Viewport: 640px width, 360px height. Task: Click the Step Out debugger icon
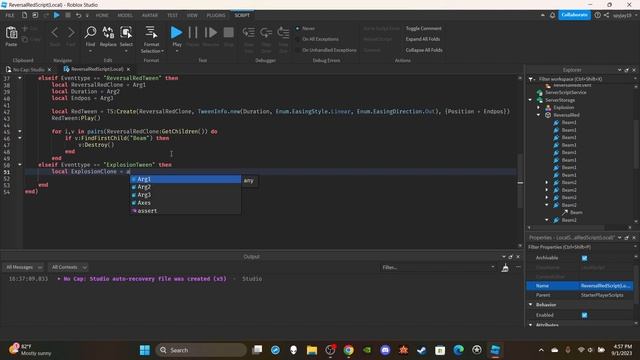(283, 32)
